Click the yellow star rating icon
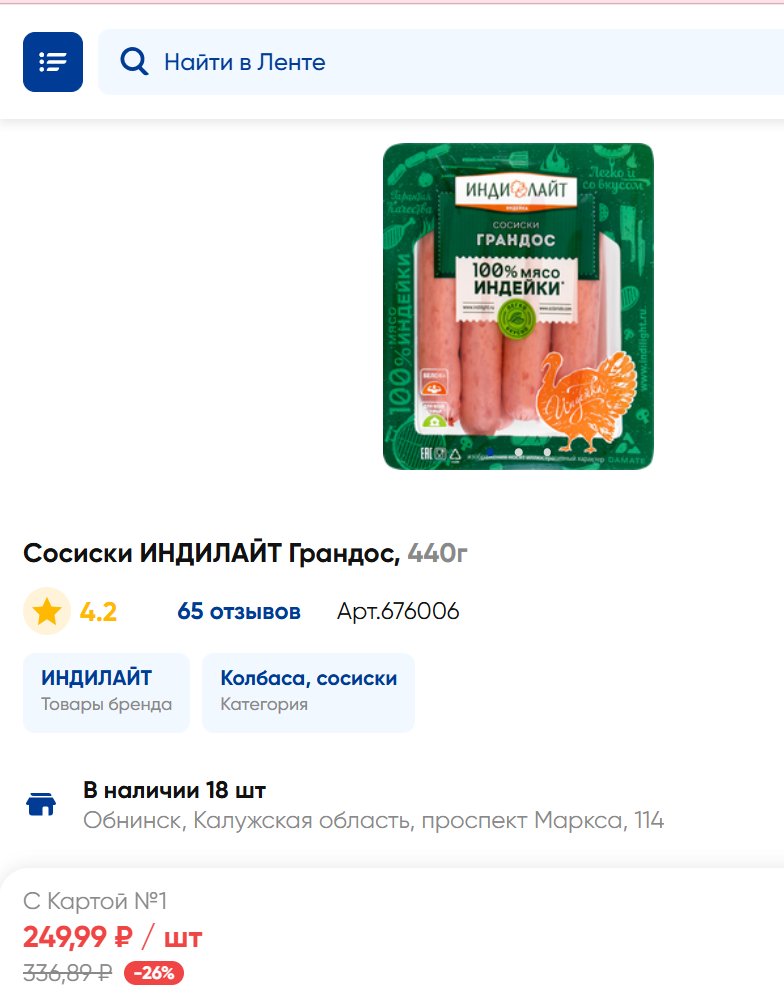Viewport: 784px width, 995px height. 47,612
